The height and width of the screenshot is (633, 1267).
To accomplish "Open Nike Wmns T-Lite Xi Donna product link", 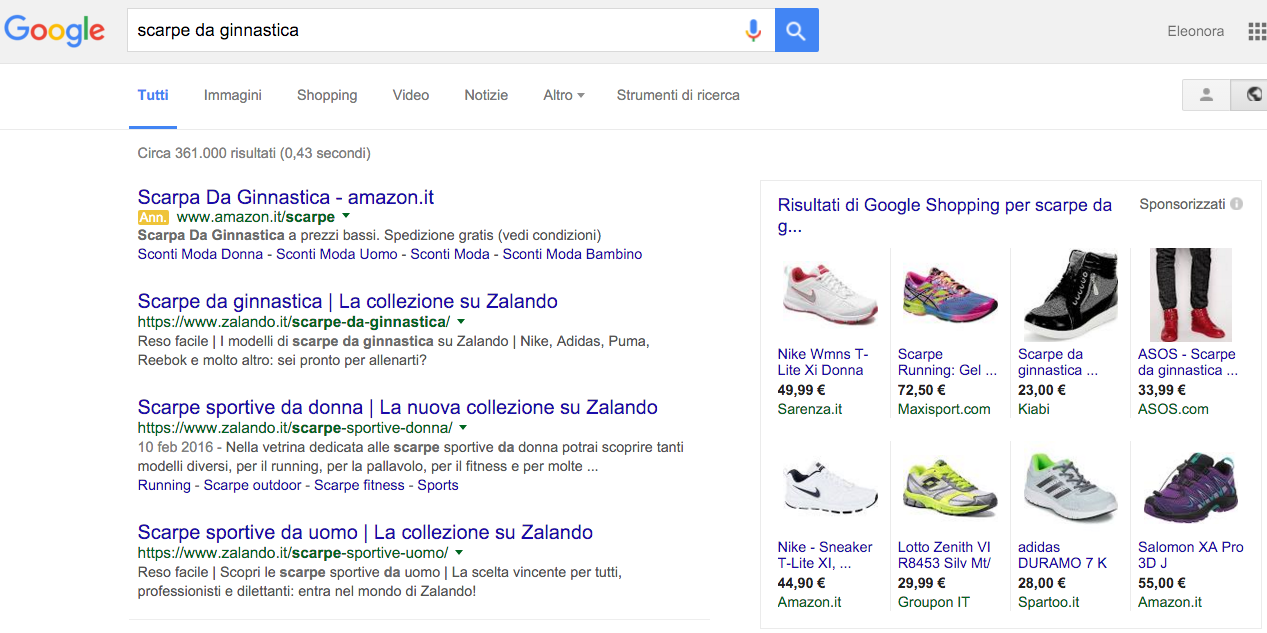I will 823,362.
